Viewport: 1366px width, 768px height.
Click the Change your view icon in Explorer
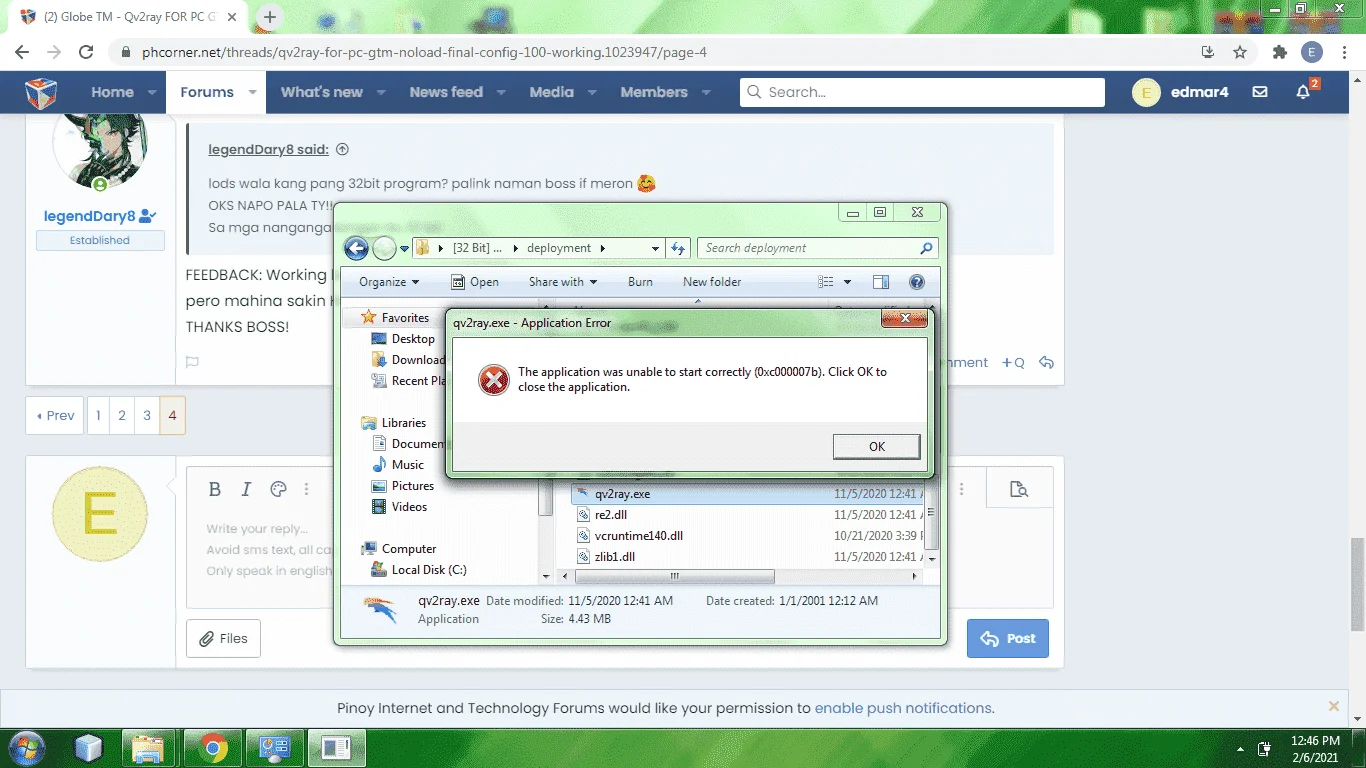tap(826, 282)
